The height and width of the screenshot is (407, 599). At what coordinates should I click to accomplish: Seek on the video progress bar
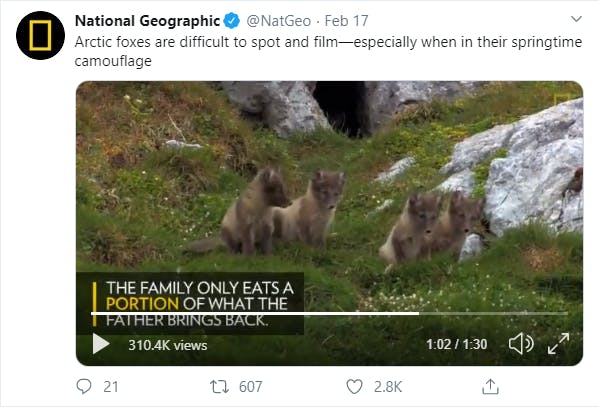tap(329, 313)
